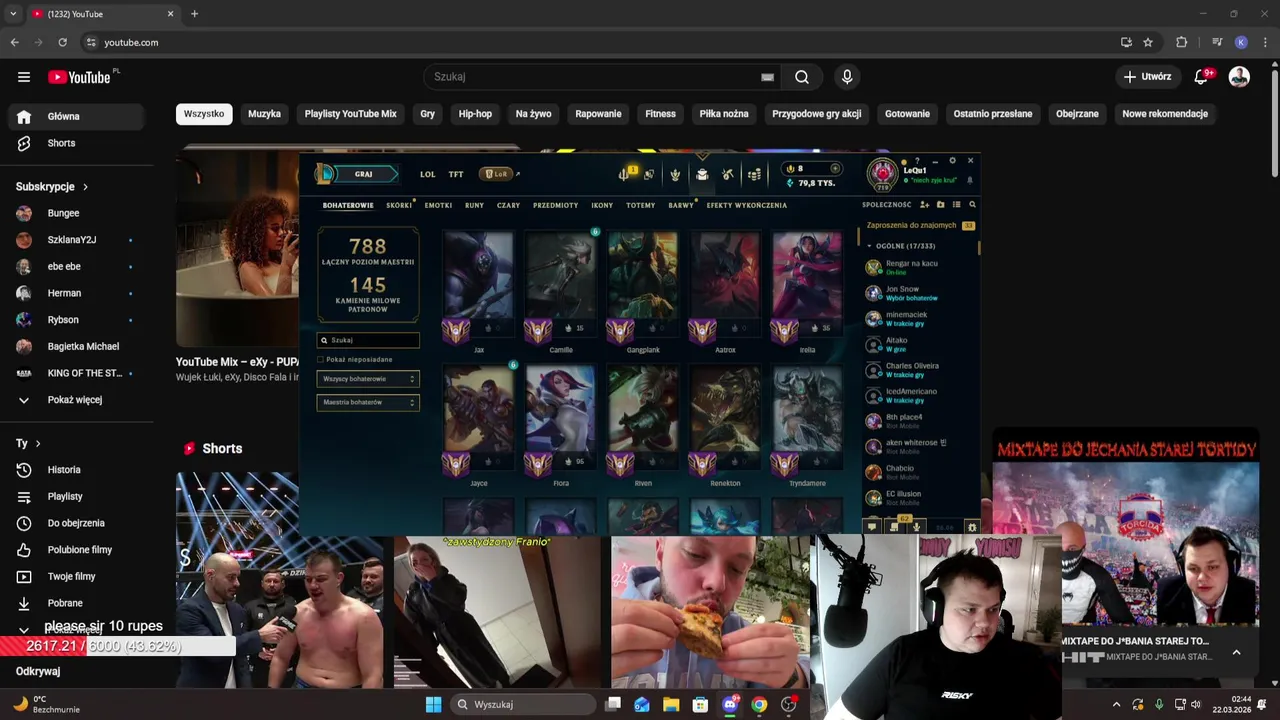Switch to RUNY collection tab
Screen dimensions: 1280x720
(x=474, y=205)
